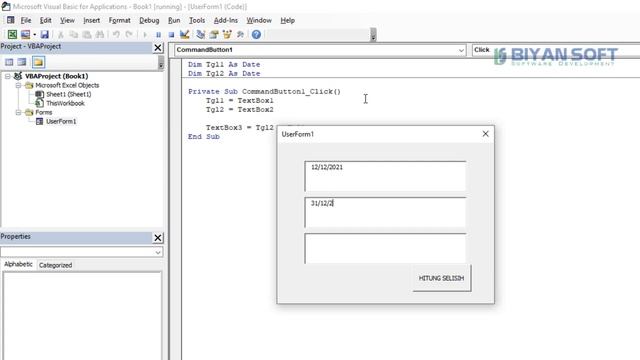This screenshot has height=360, width=640.
Task: Switch to the Categorized tab
Action: (56, 265)
